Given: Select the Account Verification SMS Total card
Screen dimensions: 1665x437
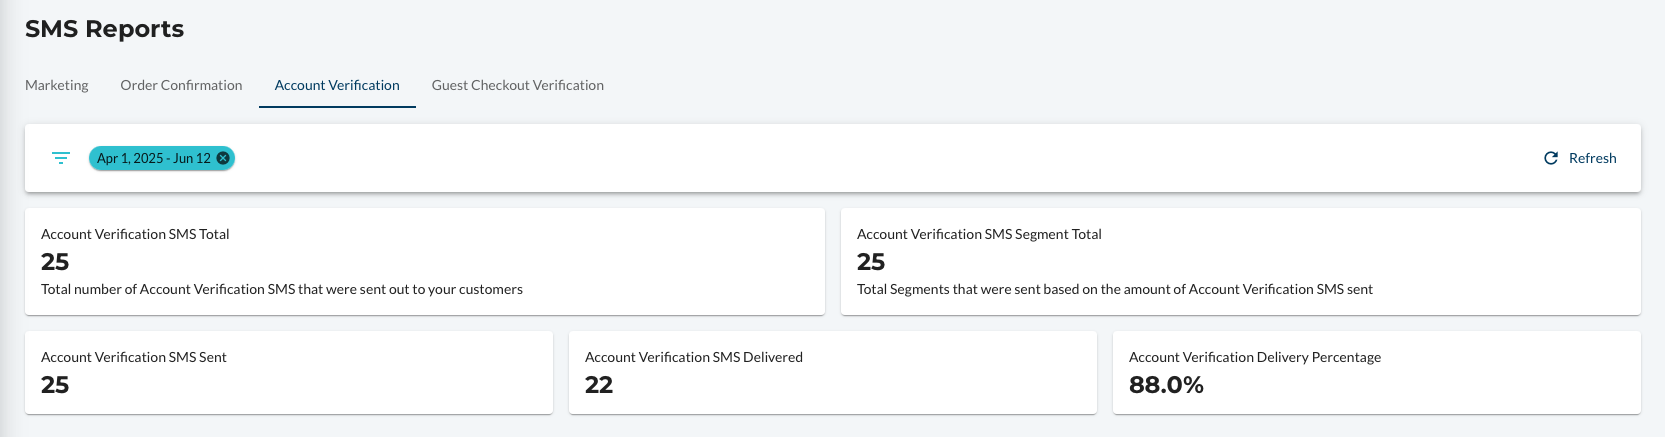Looking at the screenshot, I should click(425, 261).
